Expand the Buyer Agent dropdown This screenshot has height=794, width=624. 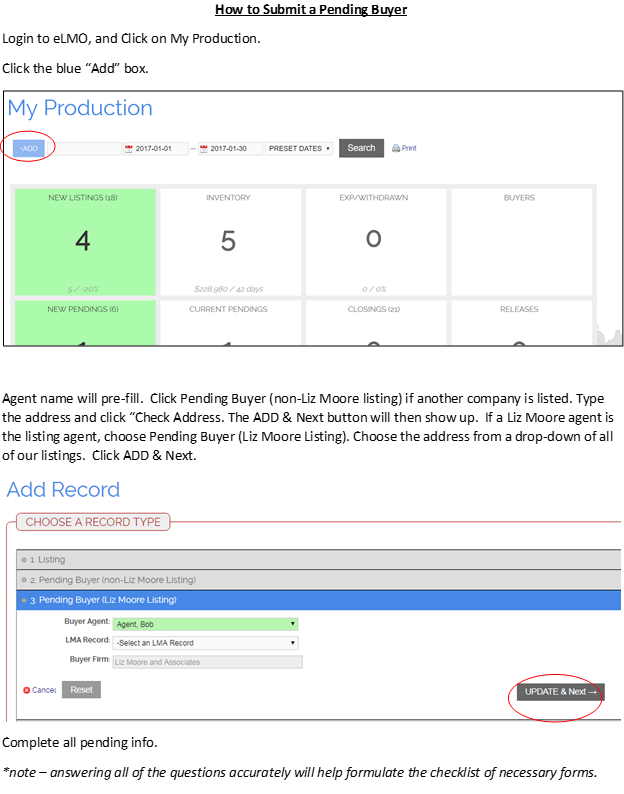[x=205, y=624]
